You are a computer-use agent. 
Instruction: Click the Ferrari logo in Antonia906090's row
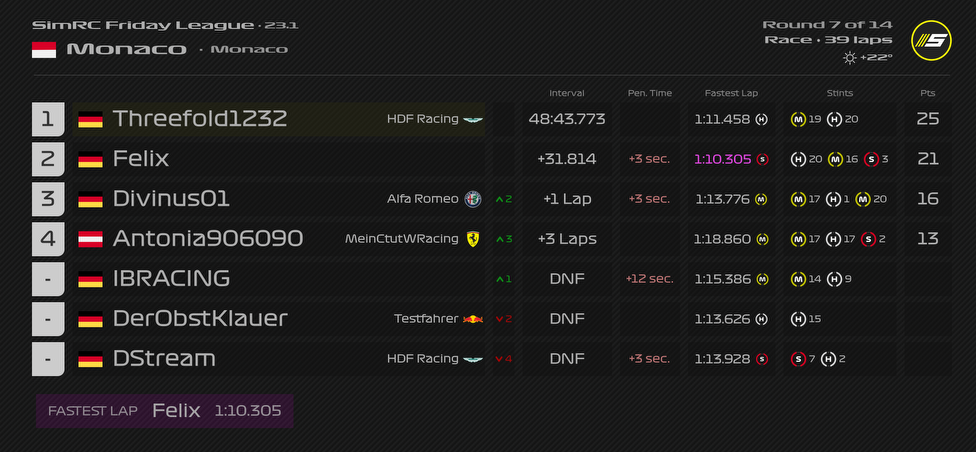(472, 239)
